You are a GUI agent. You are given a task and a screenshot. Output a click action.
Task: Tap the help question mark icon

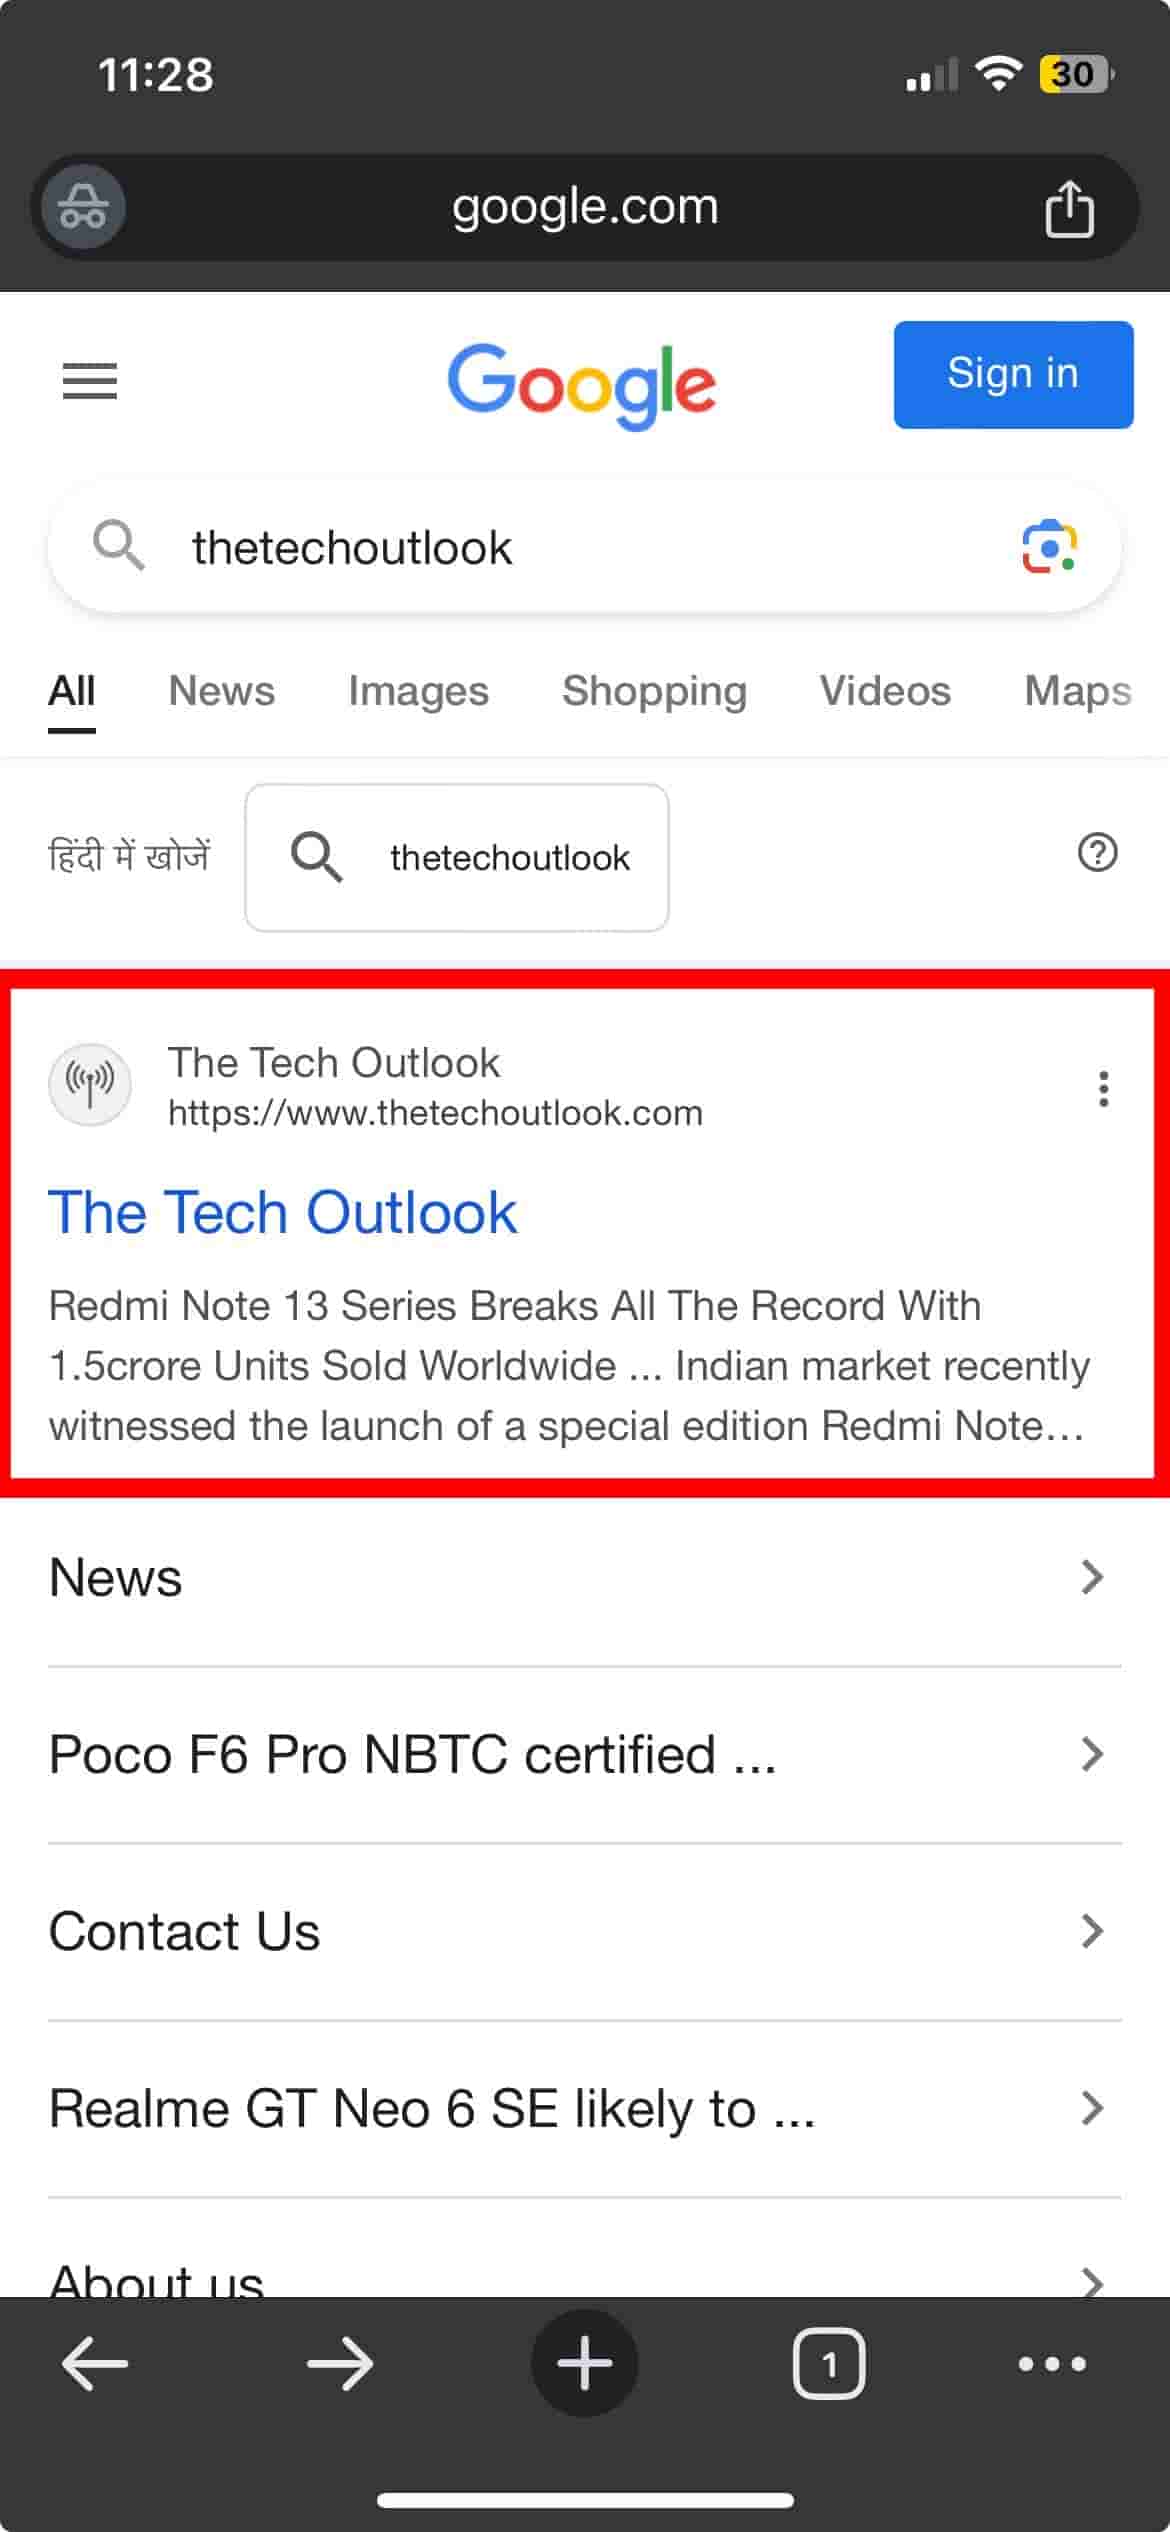pos(1097,853)
